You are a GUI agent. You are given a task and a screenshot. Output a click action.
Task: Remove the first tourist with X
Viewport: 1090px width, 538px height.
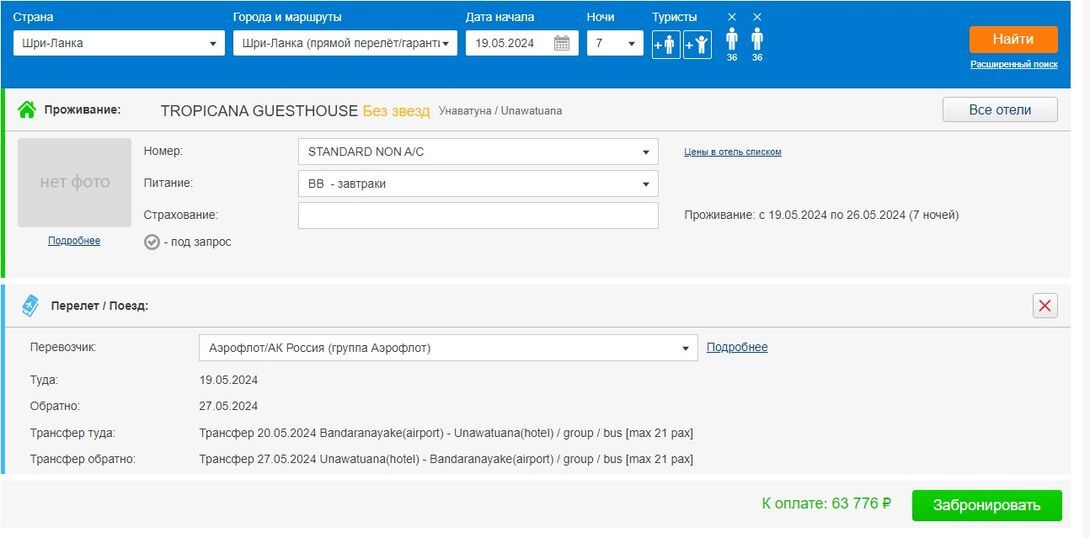coord(732,17)
